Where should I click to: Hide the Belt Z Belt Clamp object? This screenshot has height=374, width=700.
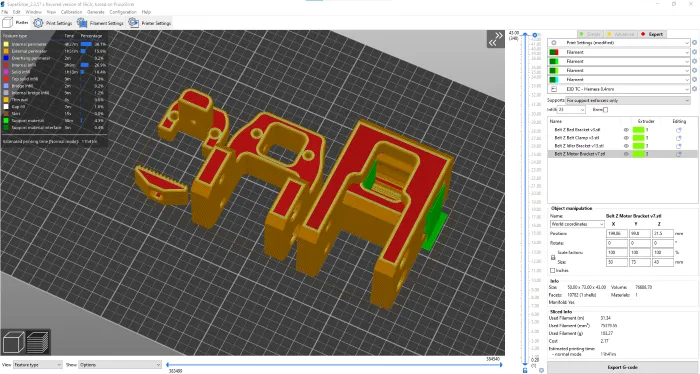(x=626, y=138)
